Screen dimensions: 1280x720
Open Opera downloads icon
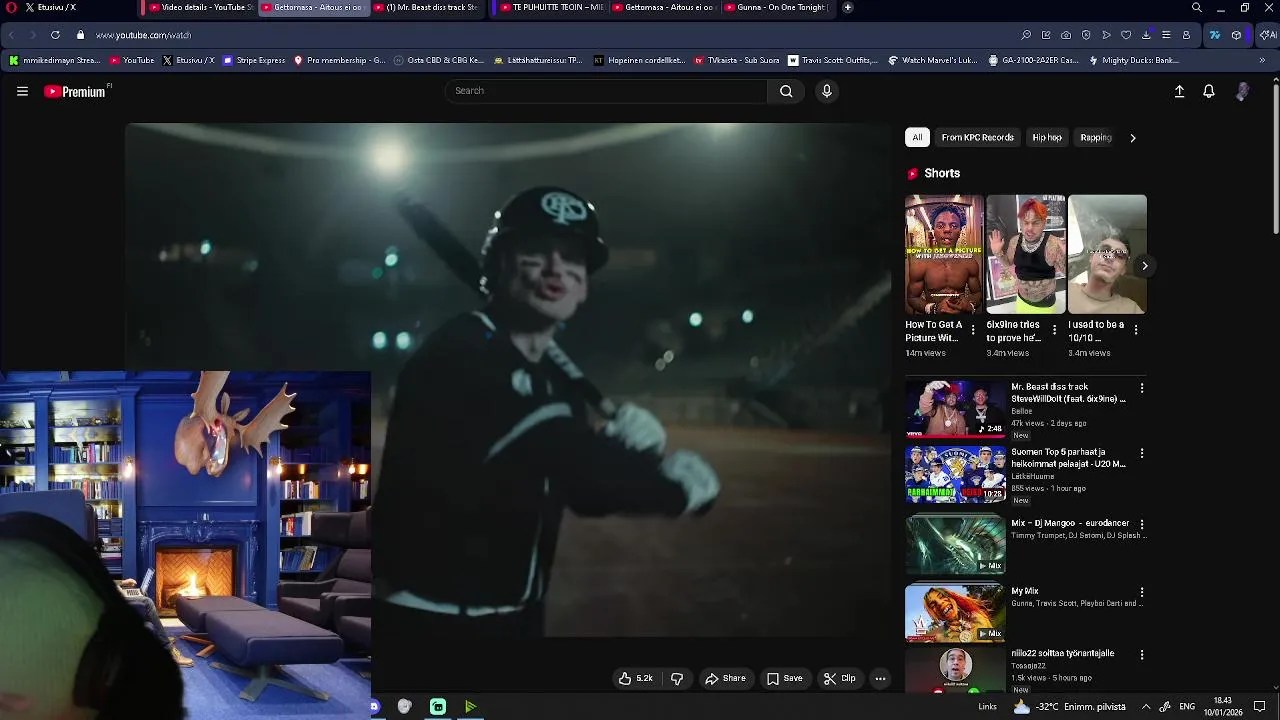pyautogui.click(x=1146, y=35)
